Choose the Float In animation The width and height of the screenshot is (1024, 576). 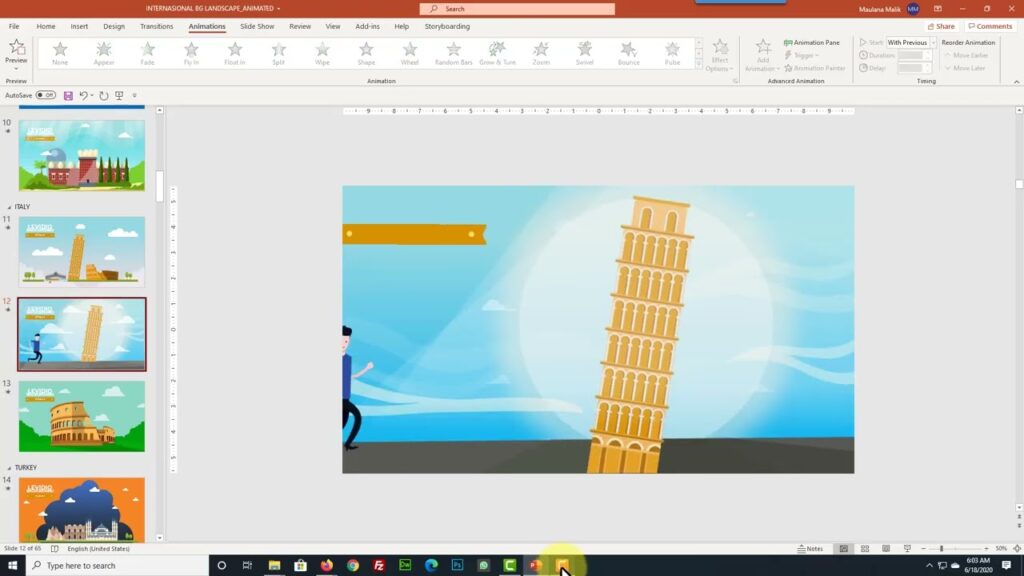235,54
